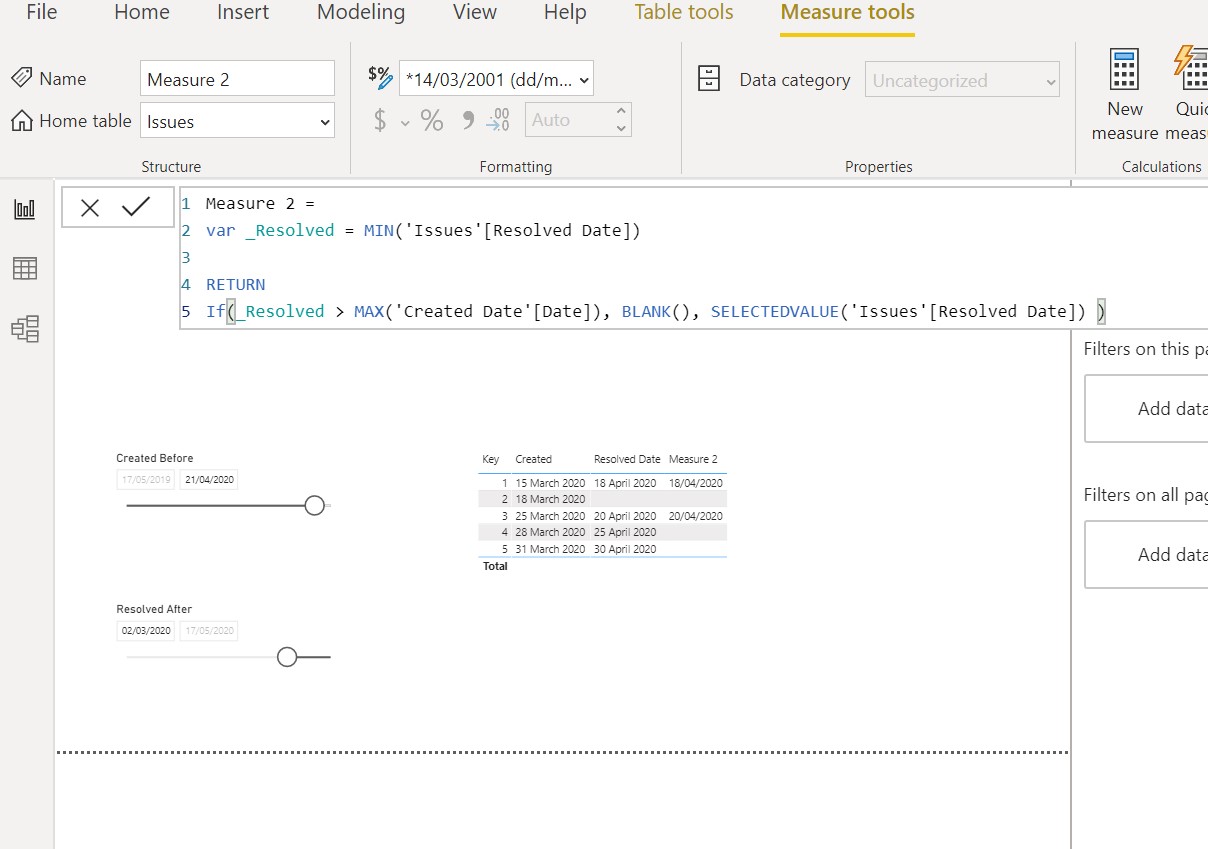Viewport: 1208px width, 849px height.
Task: Open the Data category dropdown
Action: [962, 80]
